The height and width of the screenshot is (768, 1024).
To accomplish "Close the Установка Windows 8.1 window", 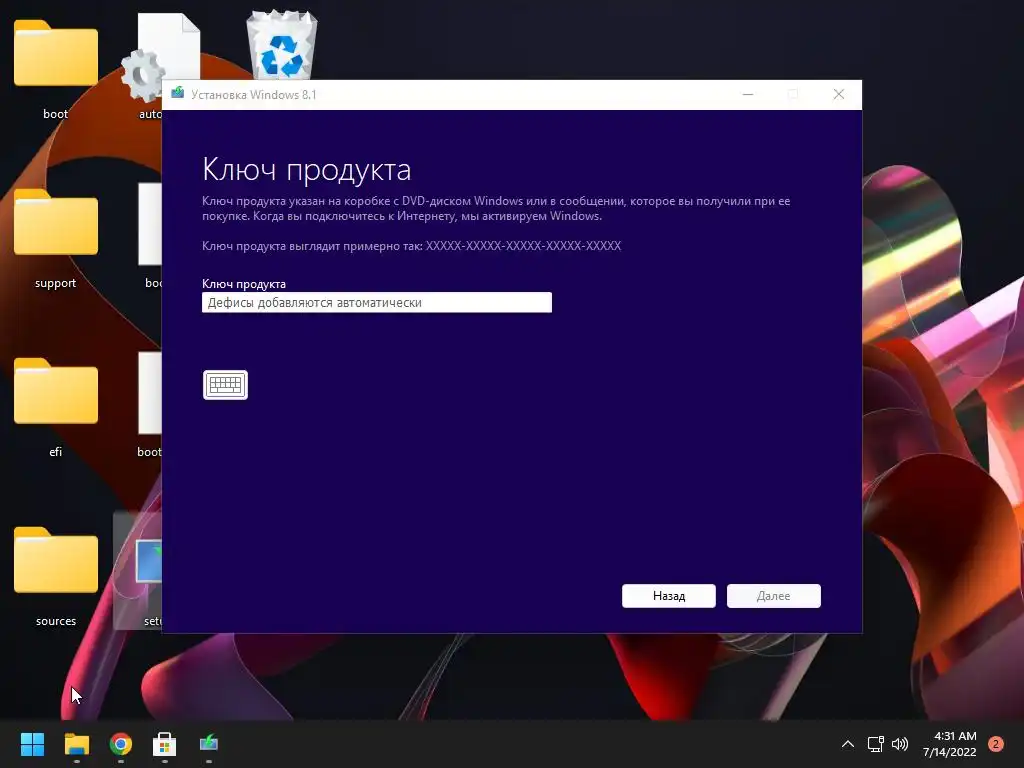I will tap(839, 95).
